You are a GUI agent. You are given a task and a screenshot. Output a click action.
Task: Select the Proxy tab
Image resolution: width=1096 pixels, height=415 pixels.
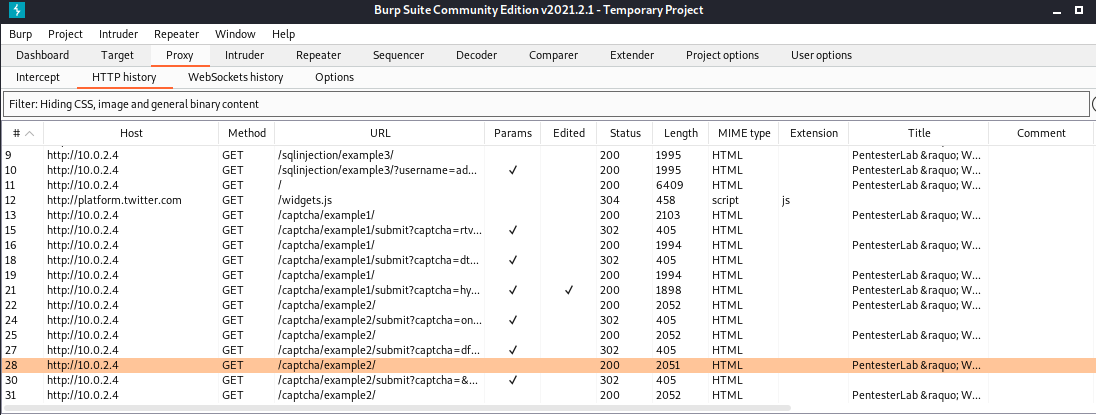(180, 55)
